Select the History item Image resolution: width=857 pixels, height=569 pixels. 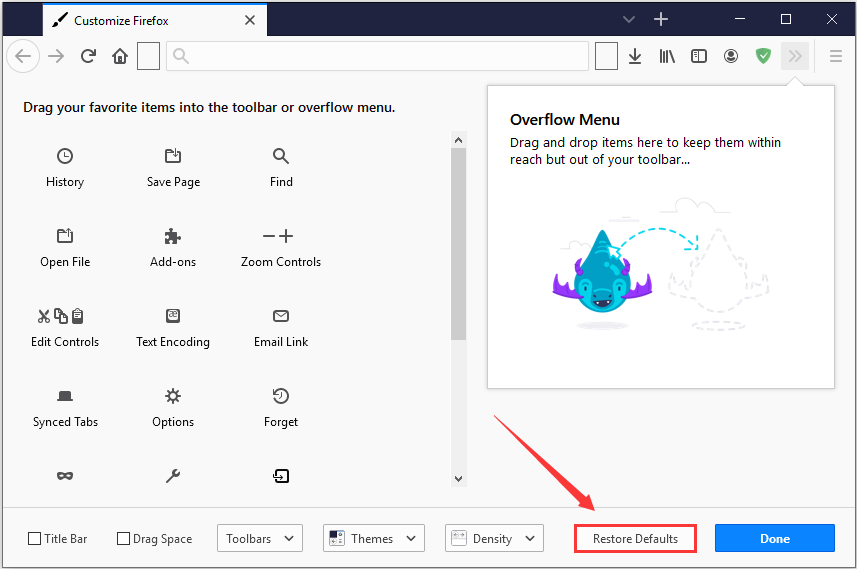coord(64,168)
